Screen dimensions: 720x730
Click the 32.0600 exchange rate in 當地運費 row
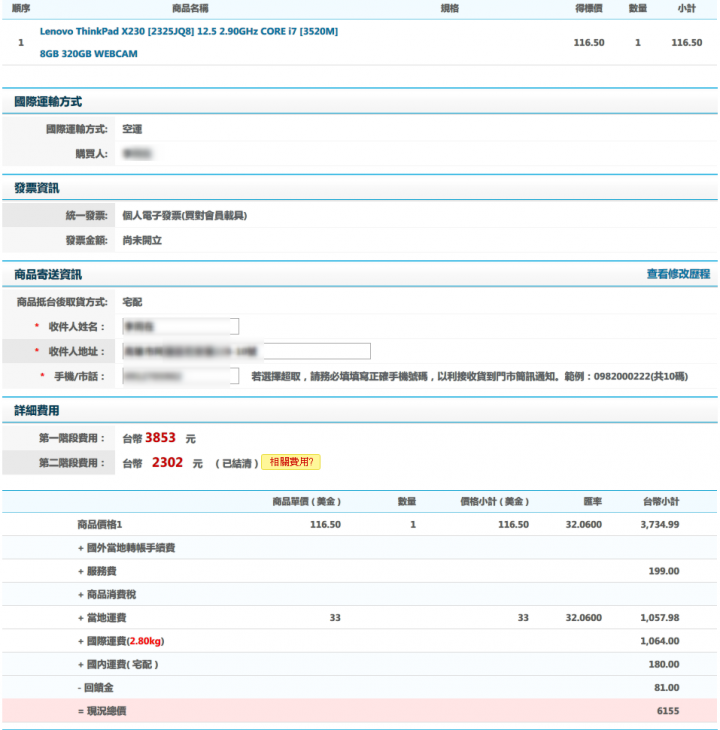pos(584,618)
